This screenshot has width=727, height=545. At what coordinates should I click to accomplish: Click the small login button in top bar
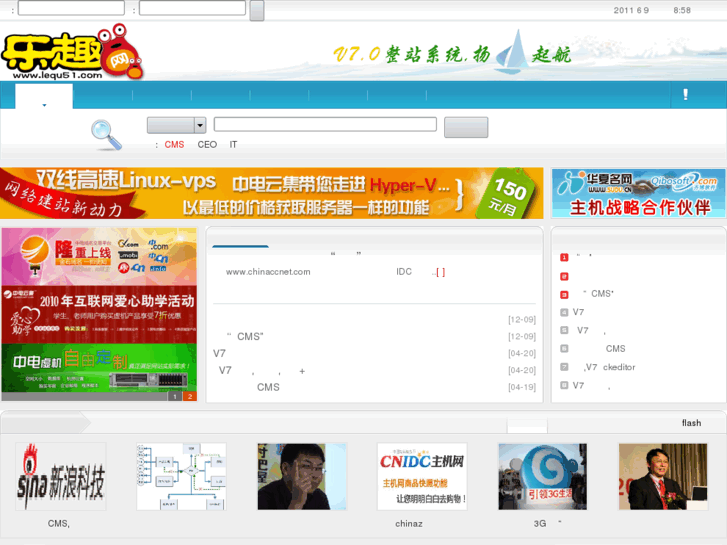pyautogui.click(x=257, y=10)
